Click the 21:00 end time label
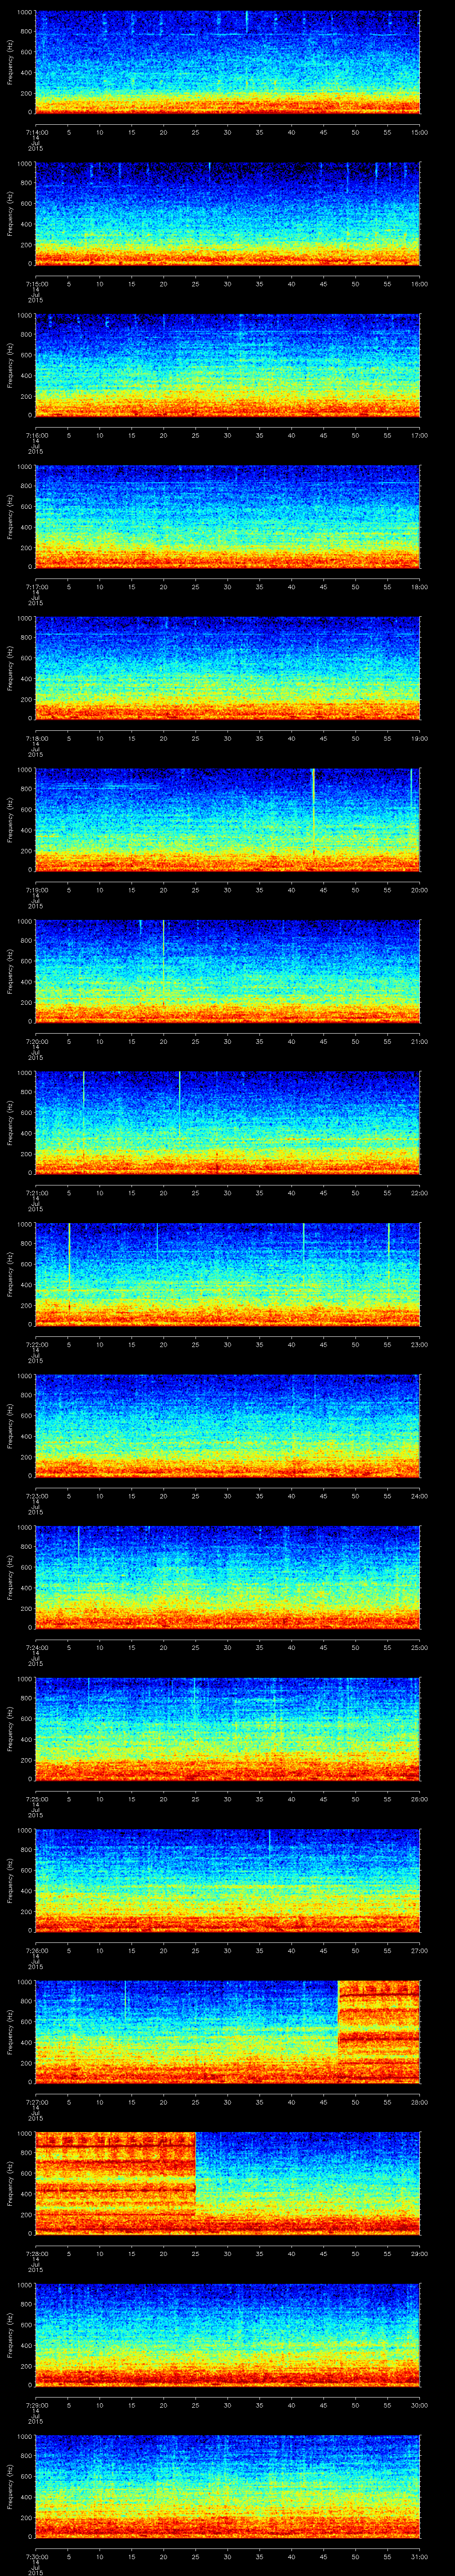Viewport: 455px width, 2576px height. click(420, 1041)
